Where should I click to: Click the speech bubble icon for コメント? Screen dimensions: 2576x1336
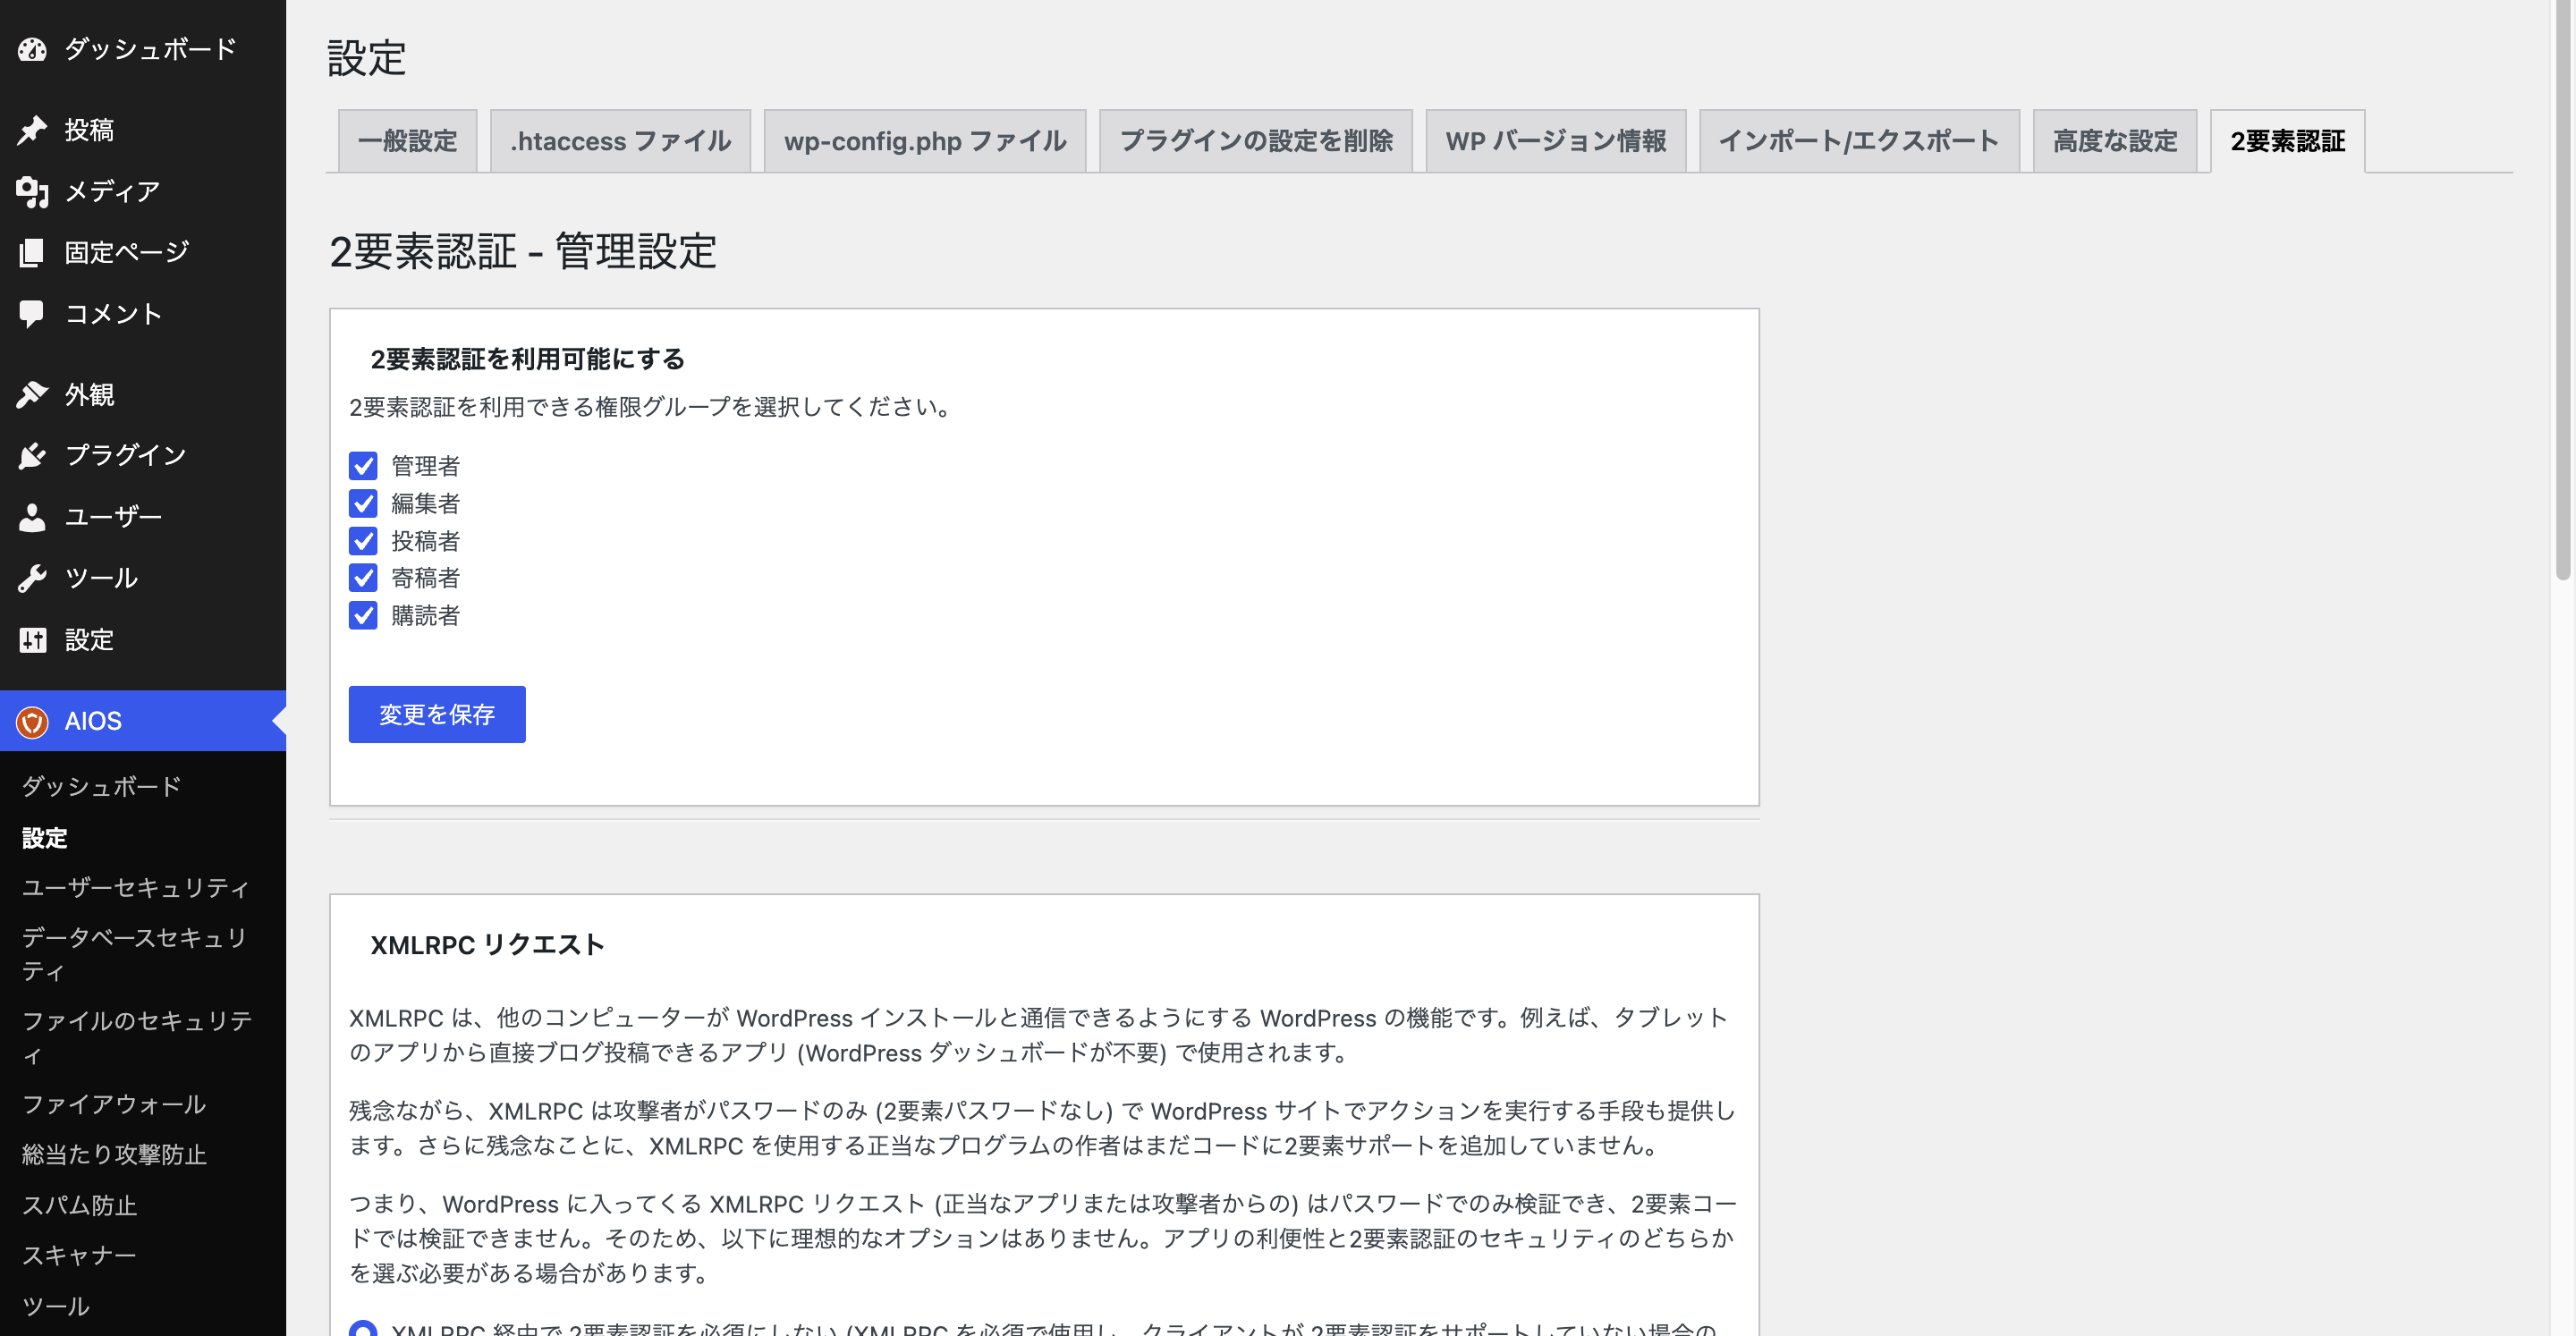point(32,314)
